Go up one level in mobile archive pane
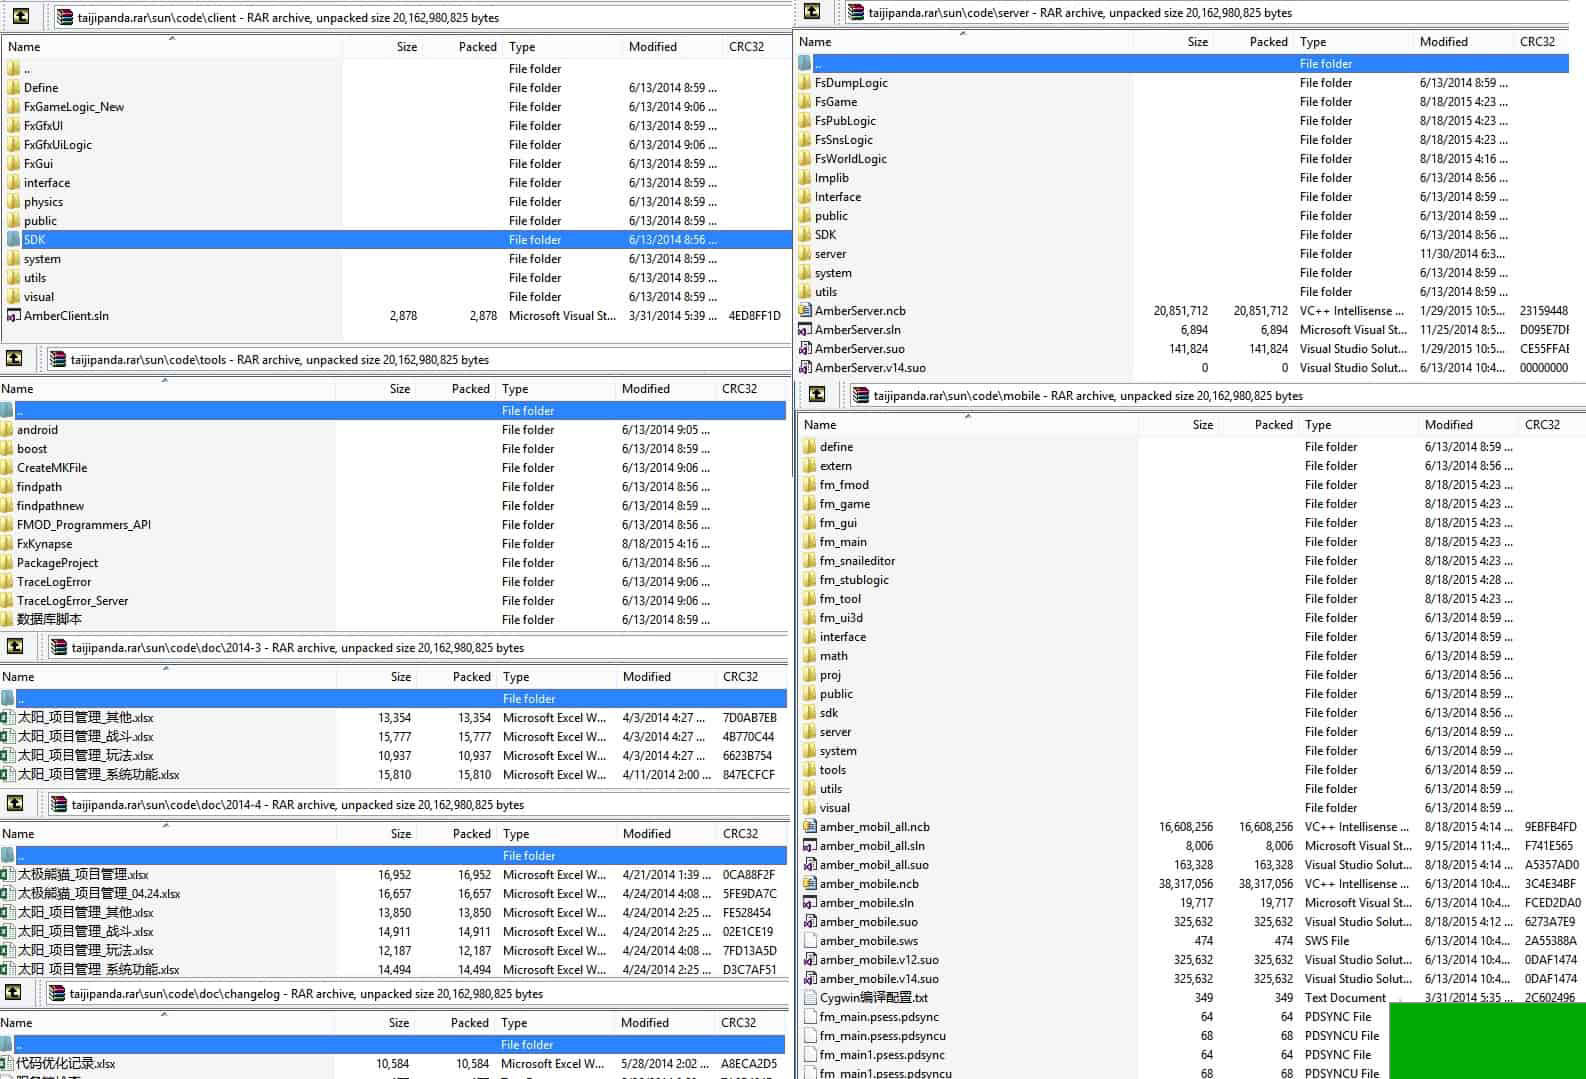Image resolution: width=1586 pixels, height=1079 pixels. (x=817, y=395)
